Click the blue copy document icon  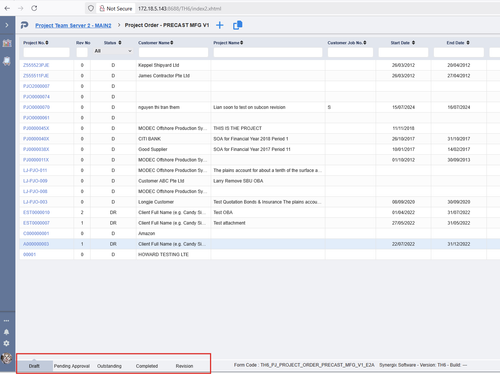click(x=238, y=25)
